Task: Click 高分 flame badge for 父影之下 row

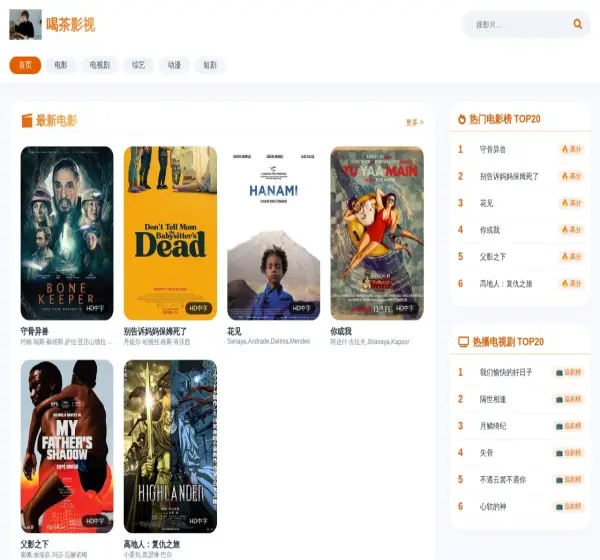Action: point(571,256)
